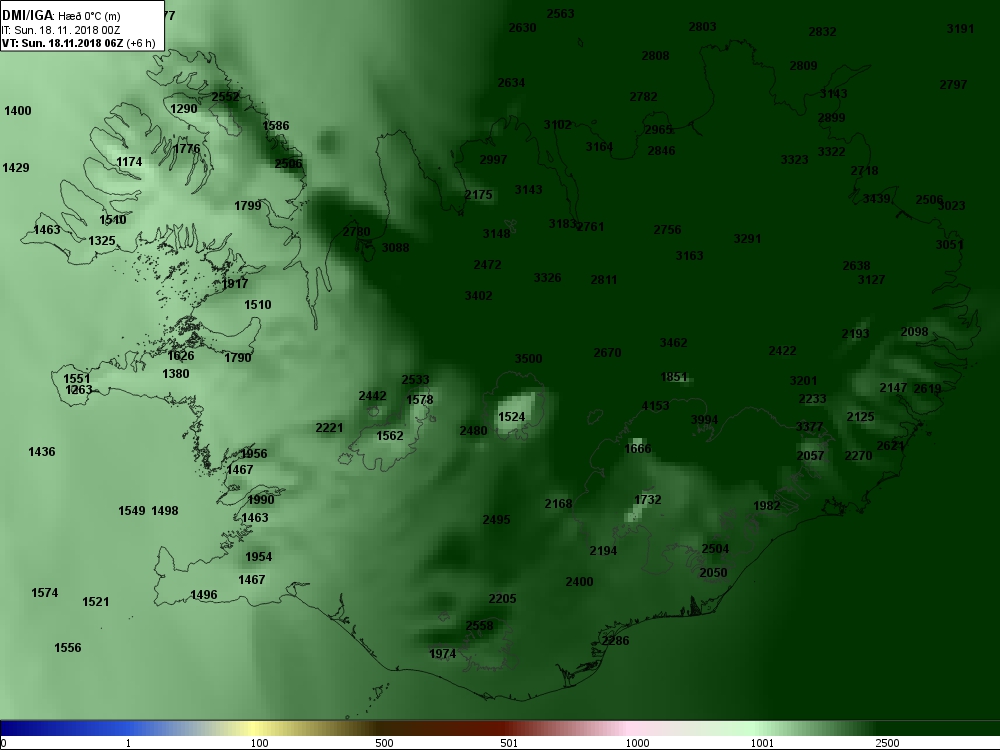Viewport: 1000px width, 750px height.
Task: Click the 3088 map value
Action: tap(395, 247)
